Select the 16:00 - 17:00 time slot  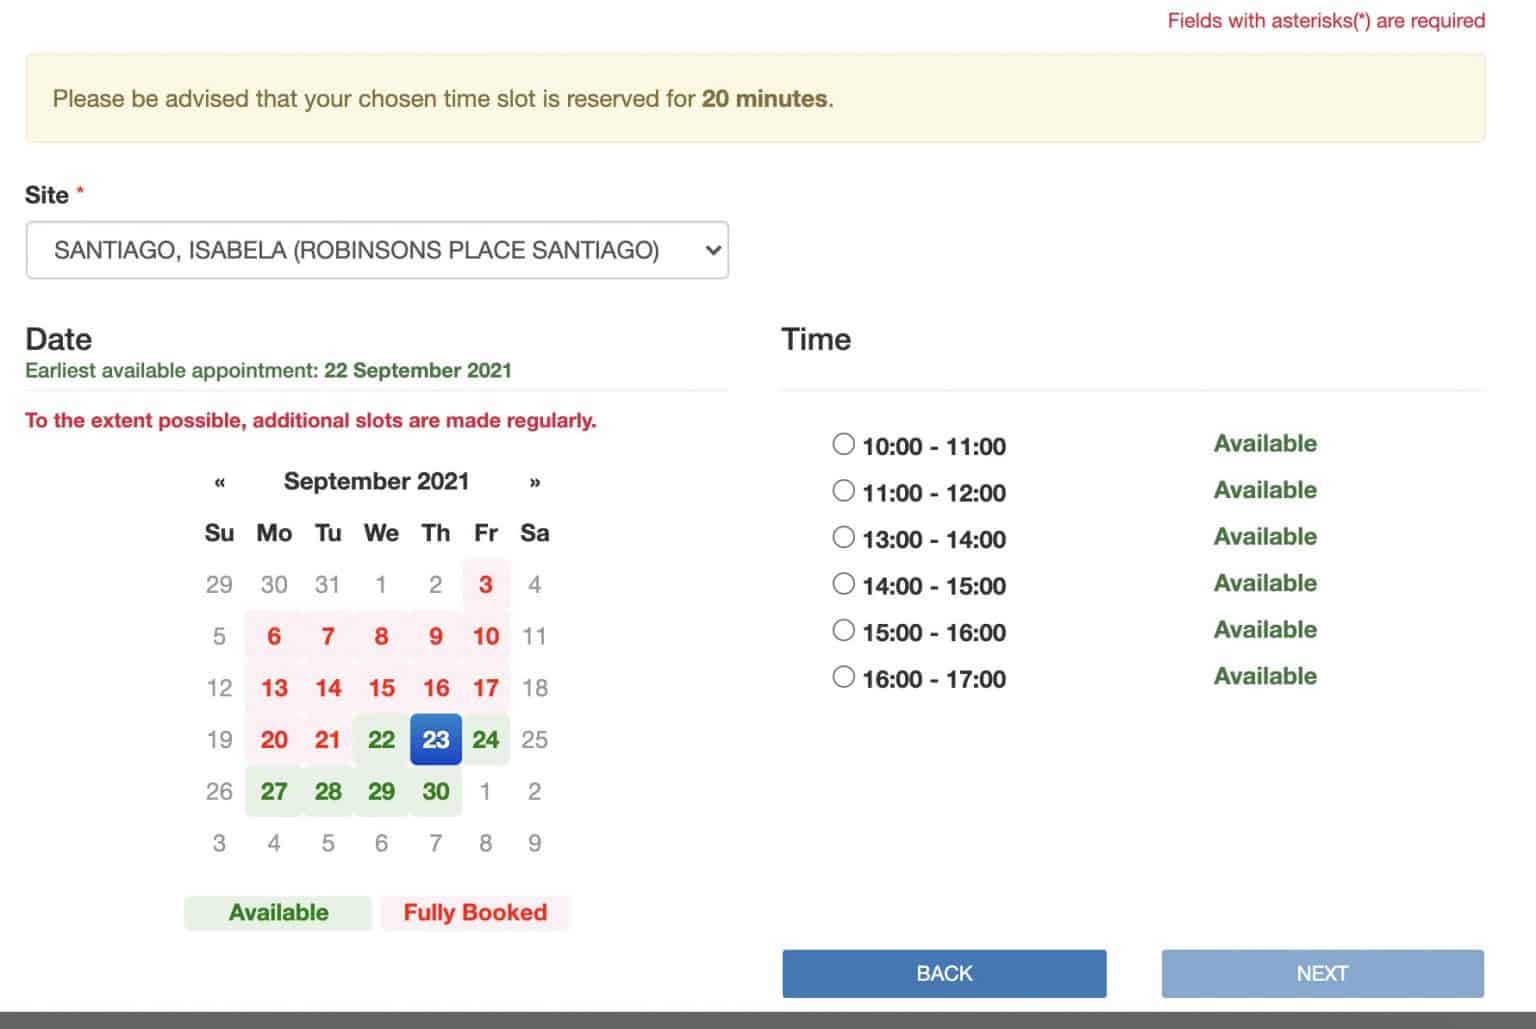tap(842, 676)
